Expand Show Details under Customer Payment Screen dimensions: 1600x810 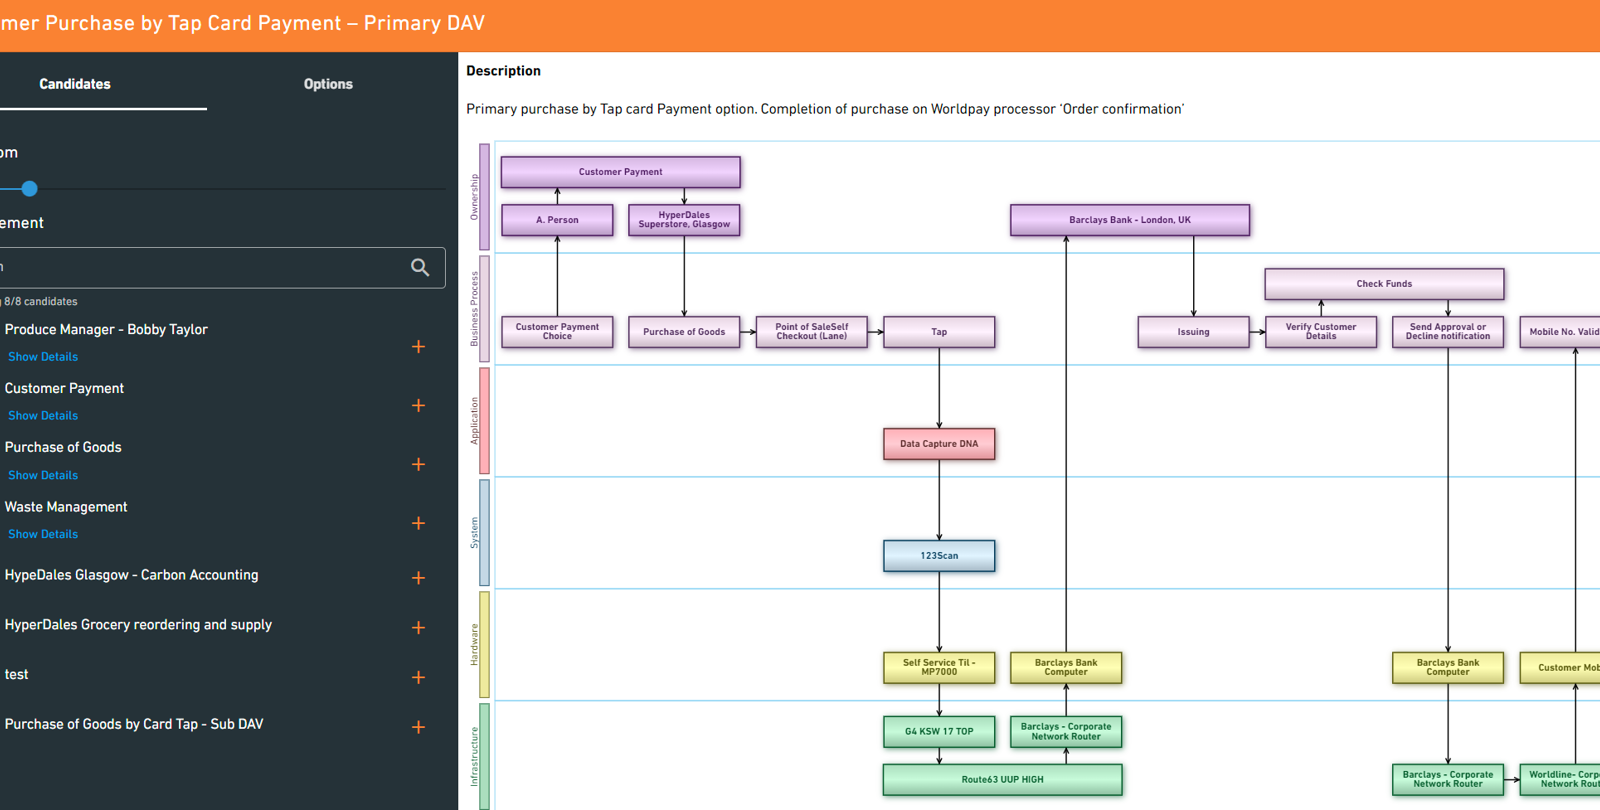pos(43,416)
